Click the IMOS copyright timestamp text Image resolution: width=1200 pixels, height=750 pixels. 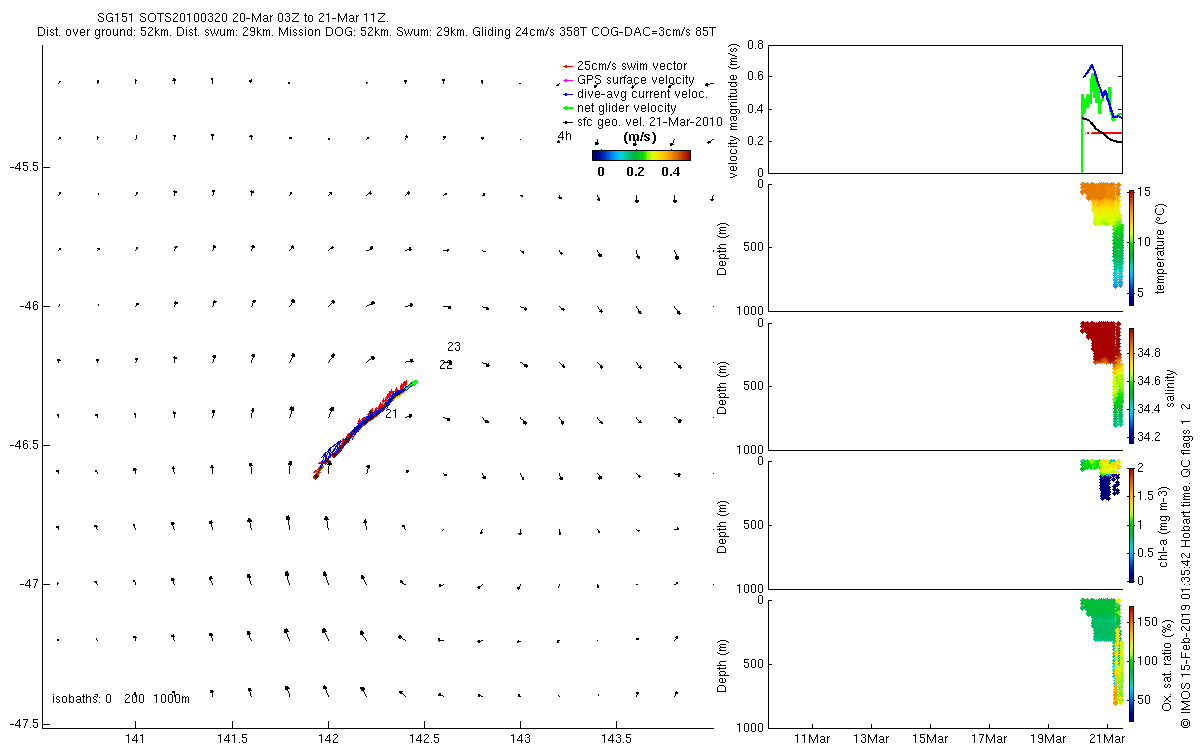click(x=1186, y=565)
